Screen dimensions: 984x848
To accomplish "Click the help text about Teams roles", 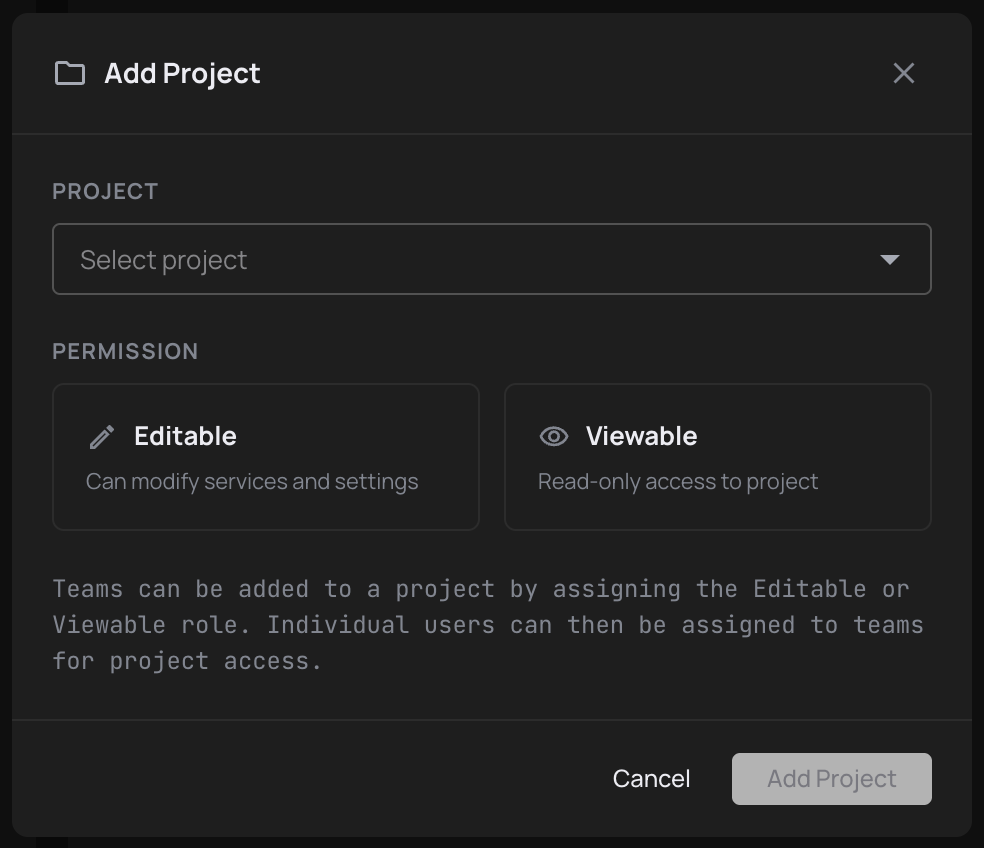I will click(488, 625).
